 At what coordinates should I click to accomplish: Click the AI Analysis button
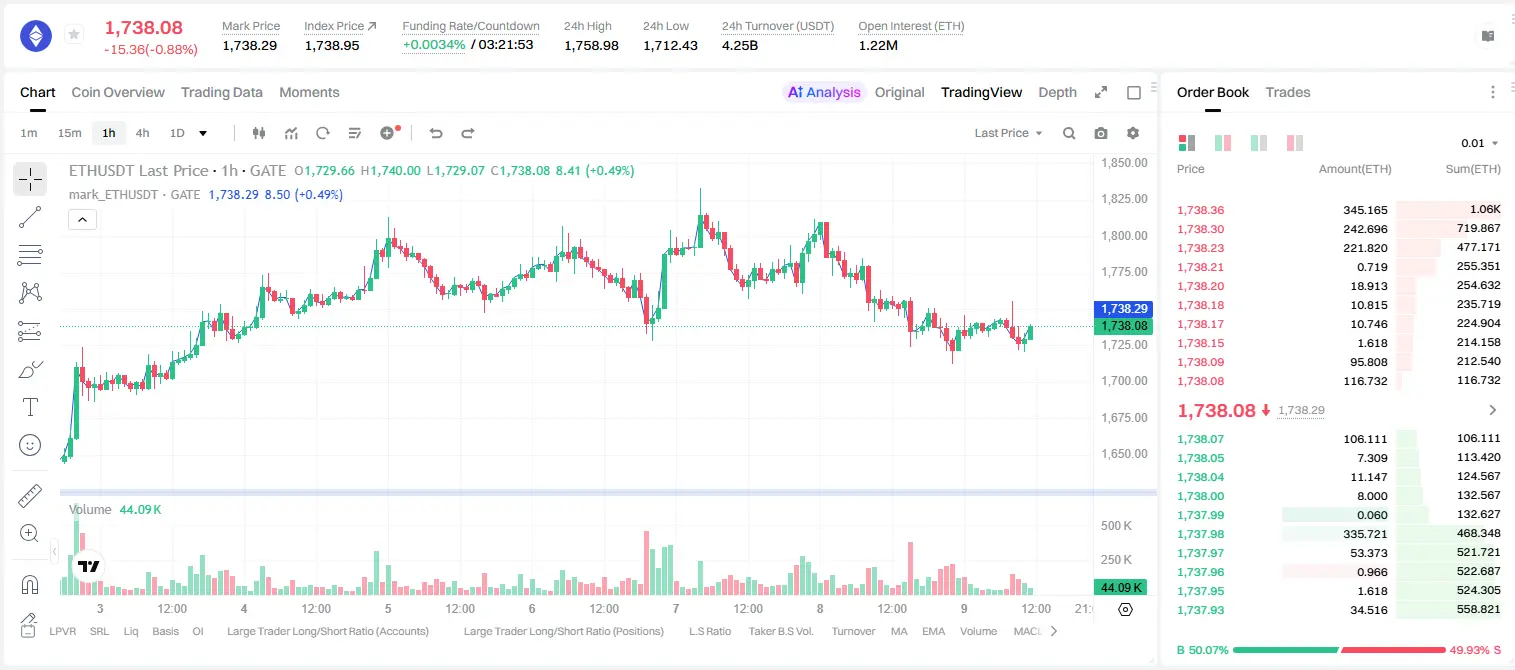823,92
